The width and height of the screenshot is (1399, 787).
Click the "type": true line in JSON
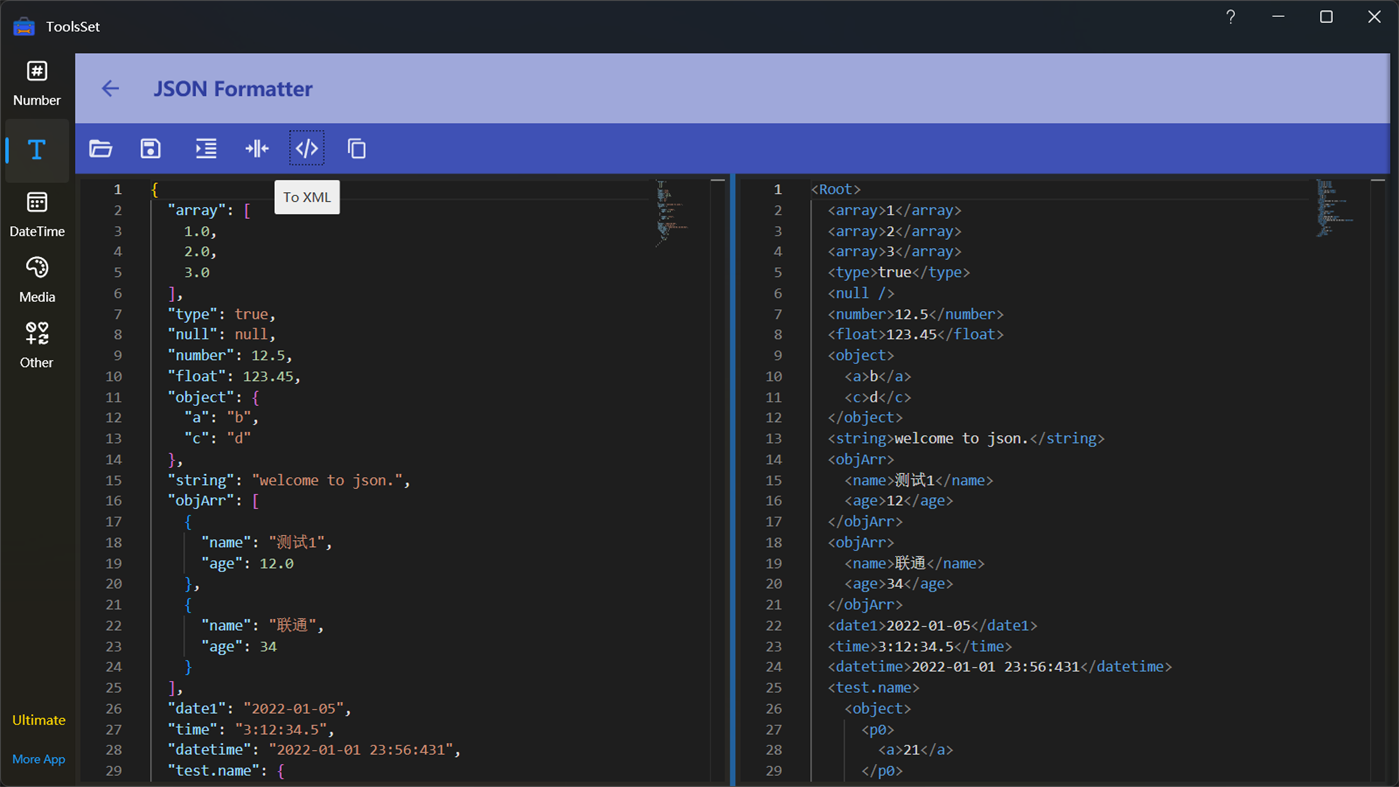(x=221, y=314)
